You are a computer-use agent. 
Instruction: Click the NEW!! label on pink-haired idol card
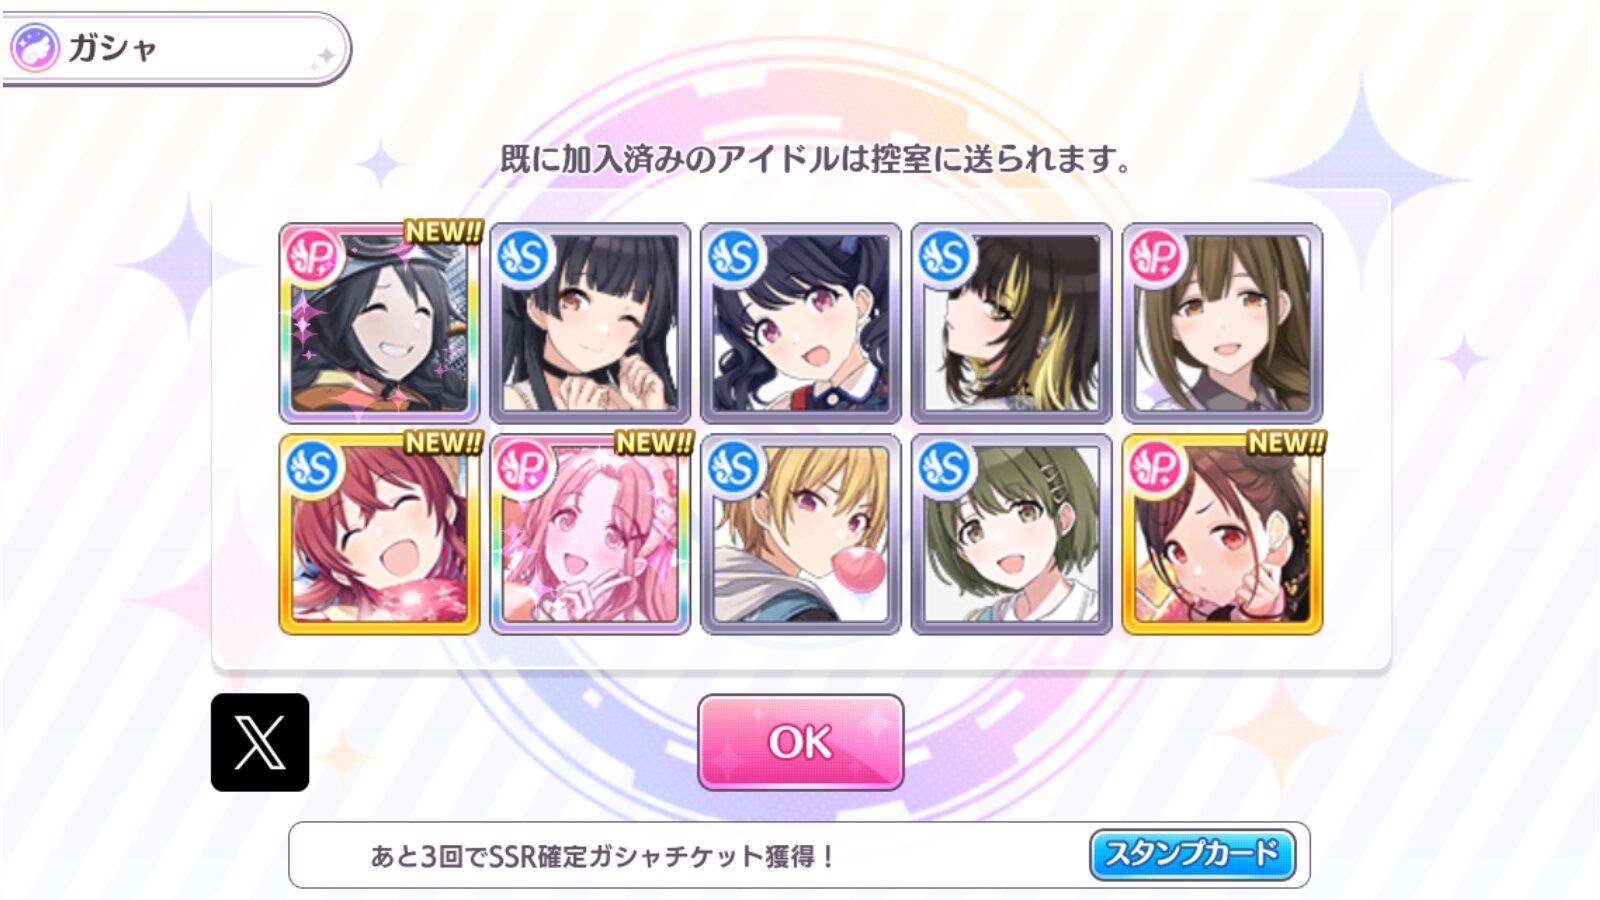(654, 442)
